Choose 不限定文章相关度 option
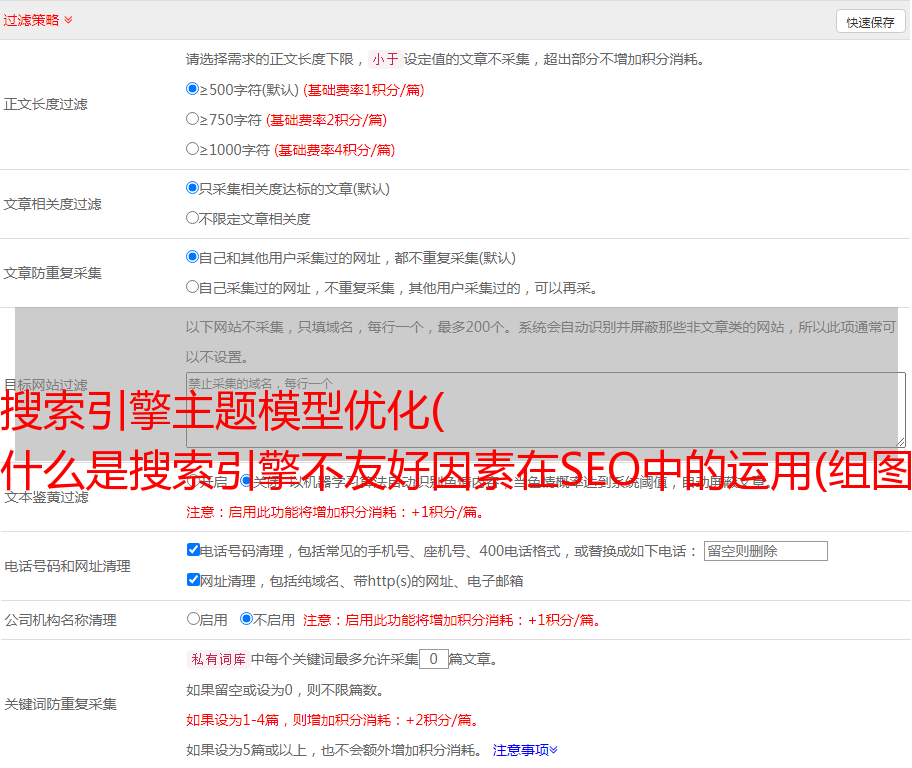This screenshot has width=912, height=768. pos(193,218)
